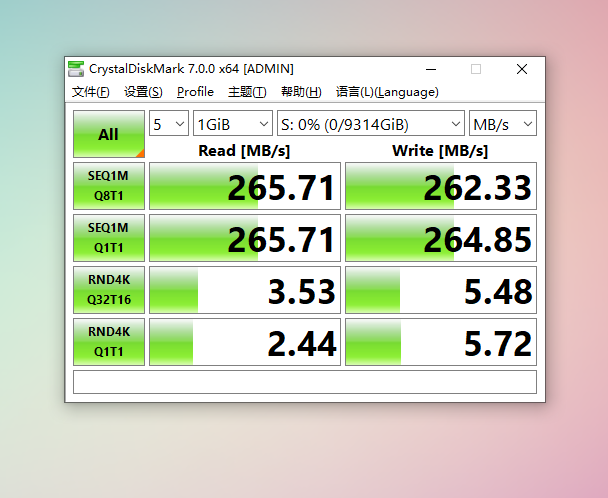The image size is (608, 498).
Task: Minimize the CrystalDiskMark window
Action: (x=431, y=69)
